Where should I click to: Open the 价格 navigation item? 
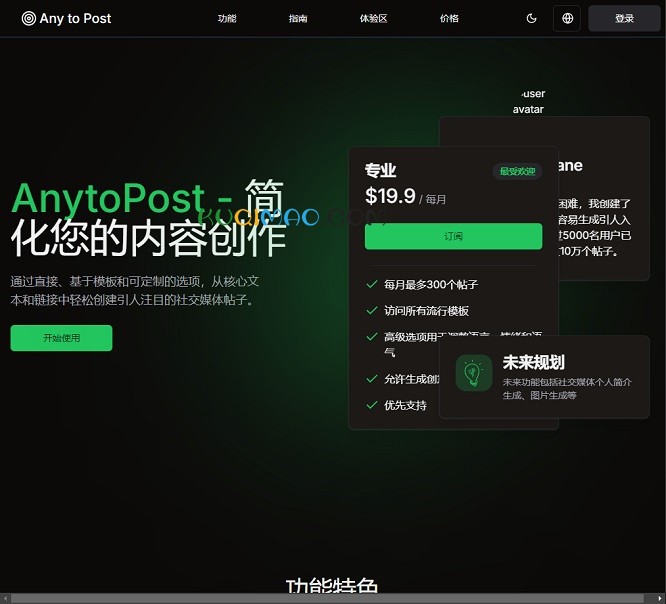(x=449, y=18)
